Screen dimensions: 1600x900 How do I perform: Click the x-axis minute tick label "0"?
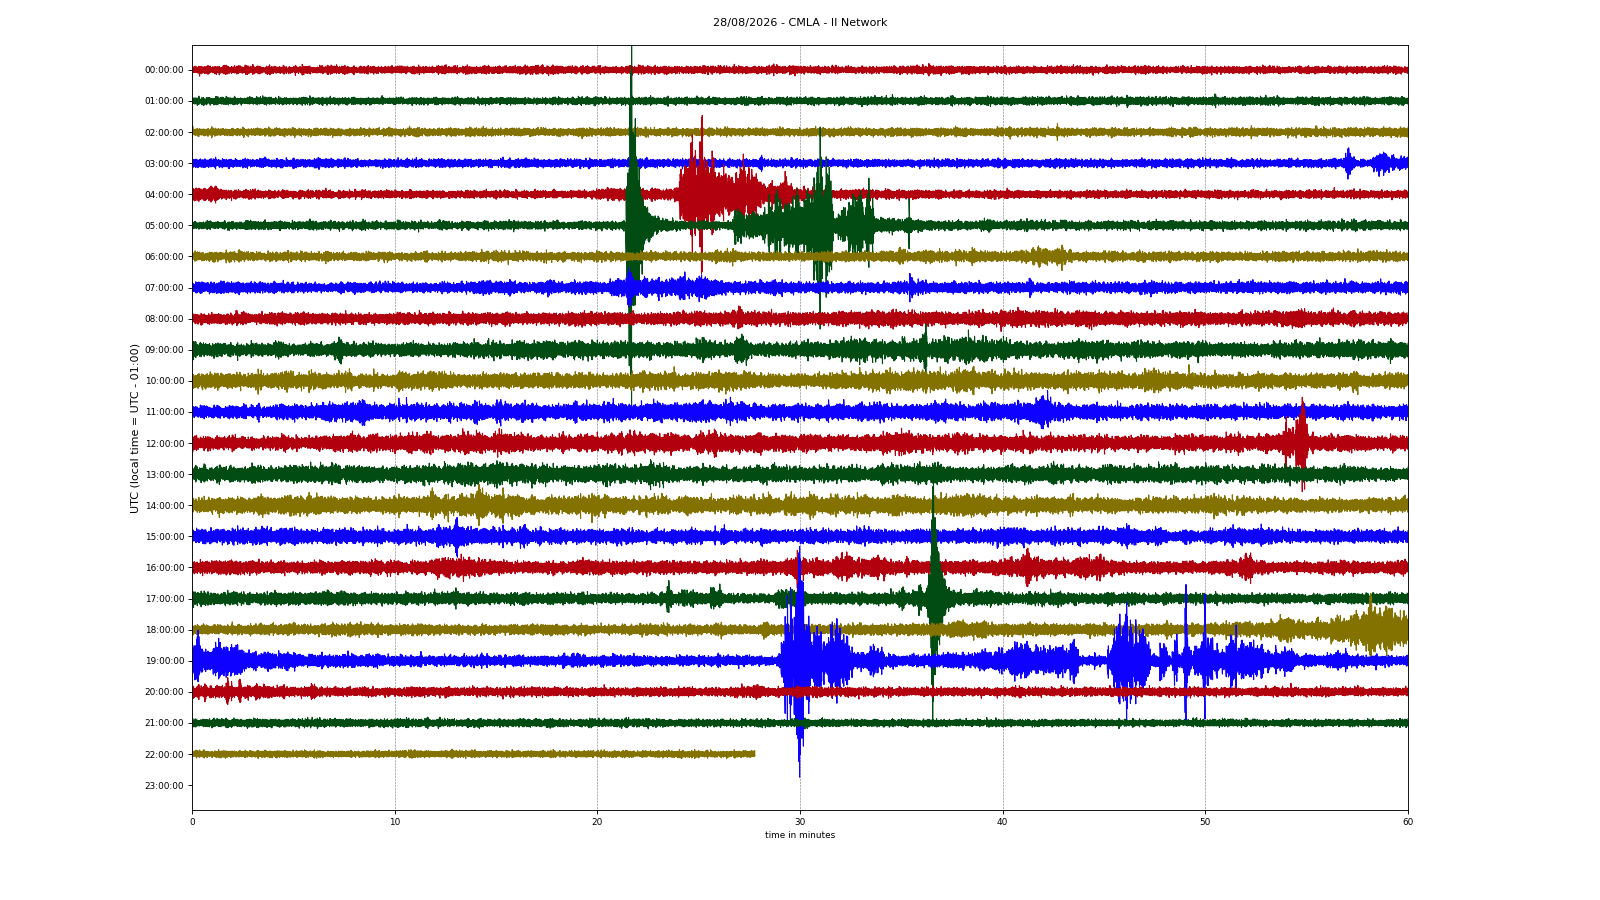pyautogui.click(x=193, y=822)
